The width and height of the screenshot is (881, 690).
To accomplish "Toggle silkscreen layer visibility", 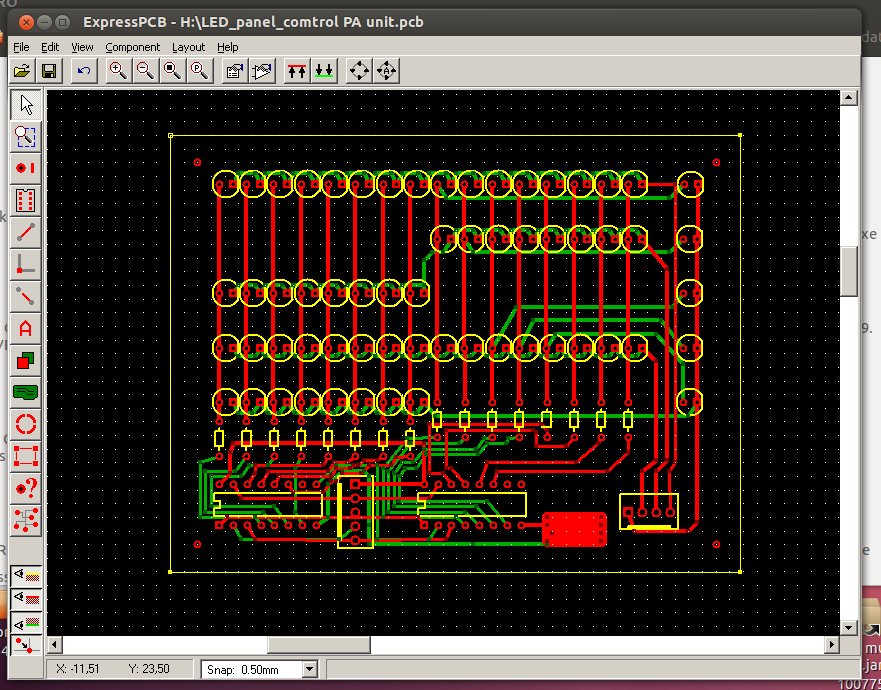I will 26,576.
